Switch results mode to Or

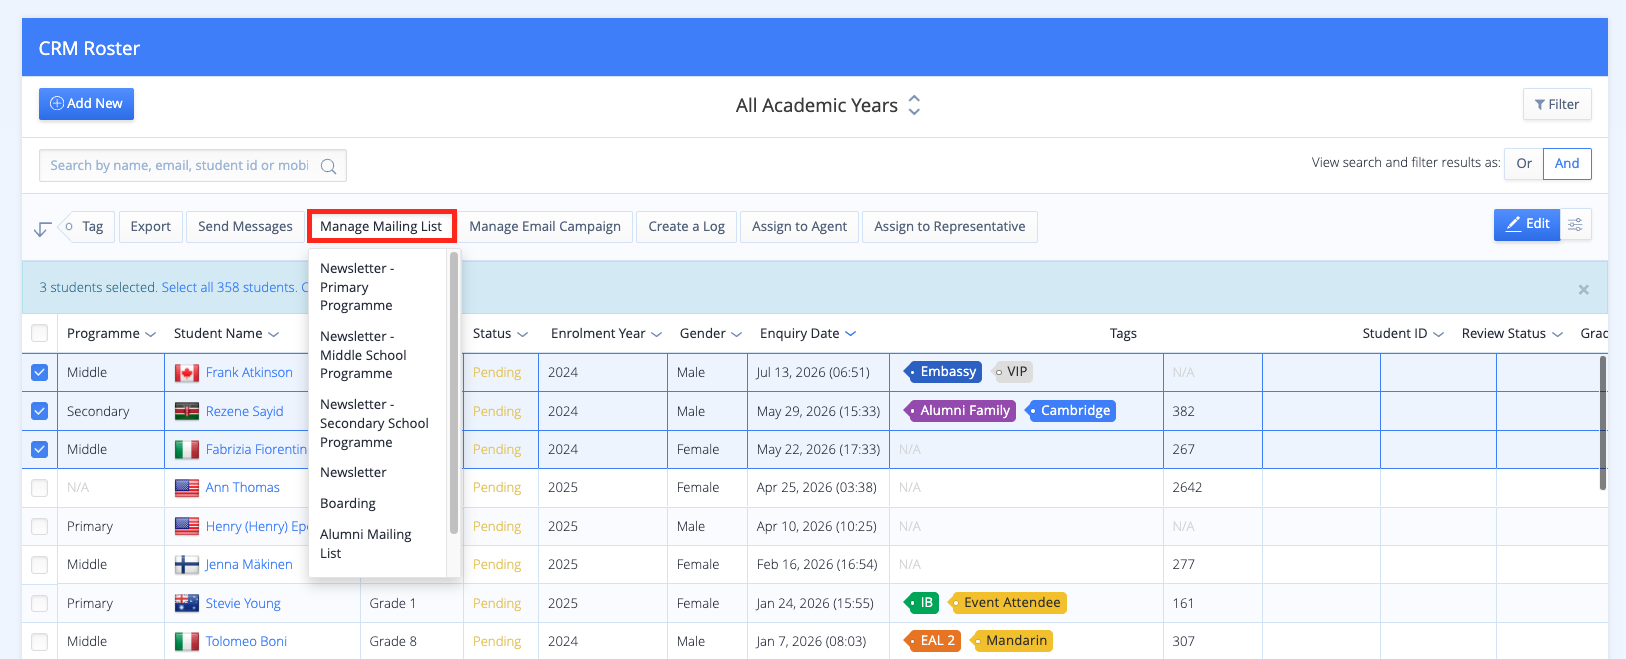[x=1523, y=164]
